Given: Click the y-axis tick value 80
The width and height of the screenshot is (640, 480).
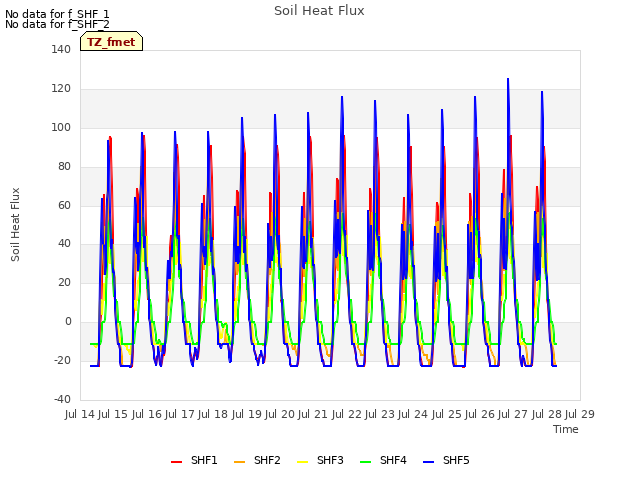Looking at the screenshot, I should tap(64, 167).
